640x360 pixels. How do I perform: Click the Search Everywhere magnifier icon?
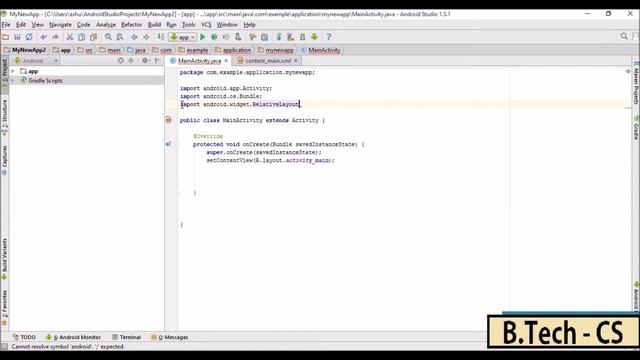[x=624, y=37]
